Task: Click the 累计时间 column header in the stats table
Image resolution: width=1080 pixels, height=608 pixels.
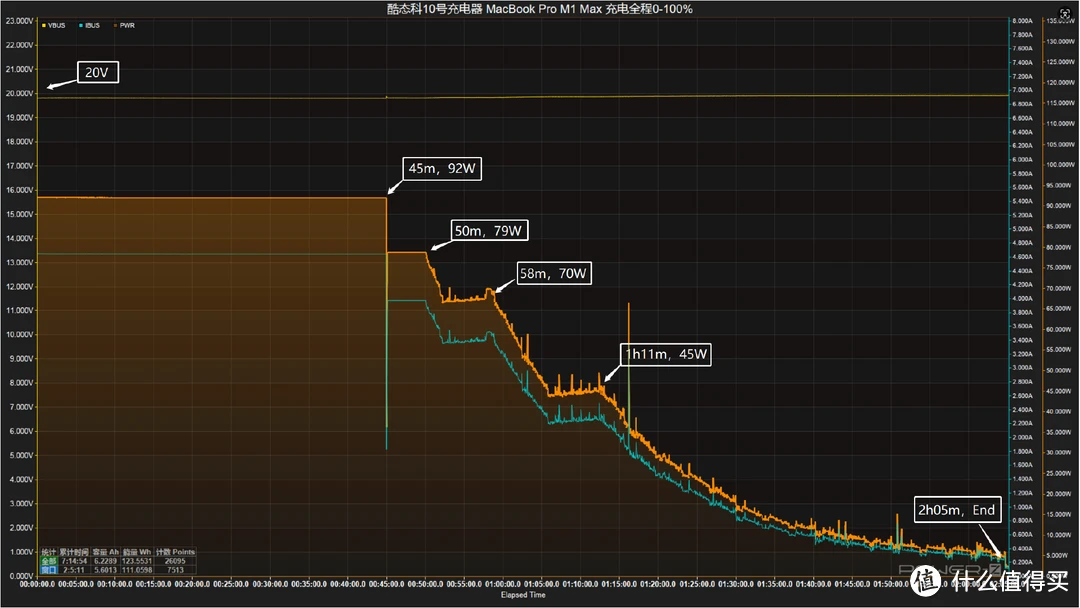Action: (x=76, y=551)
